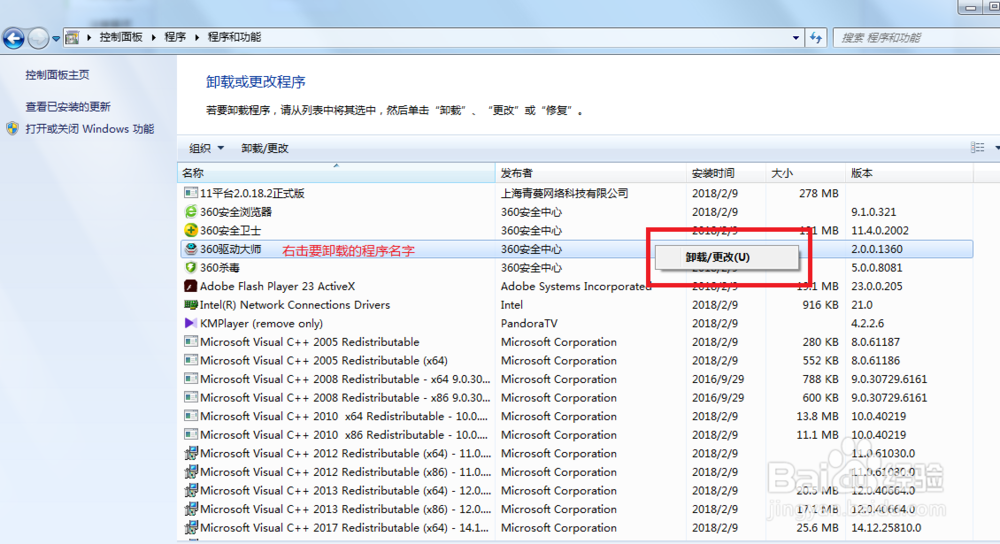Click the 搜索 程序和功能 search field
The image size is (1000, 544).
click(916, 38)
